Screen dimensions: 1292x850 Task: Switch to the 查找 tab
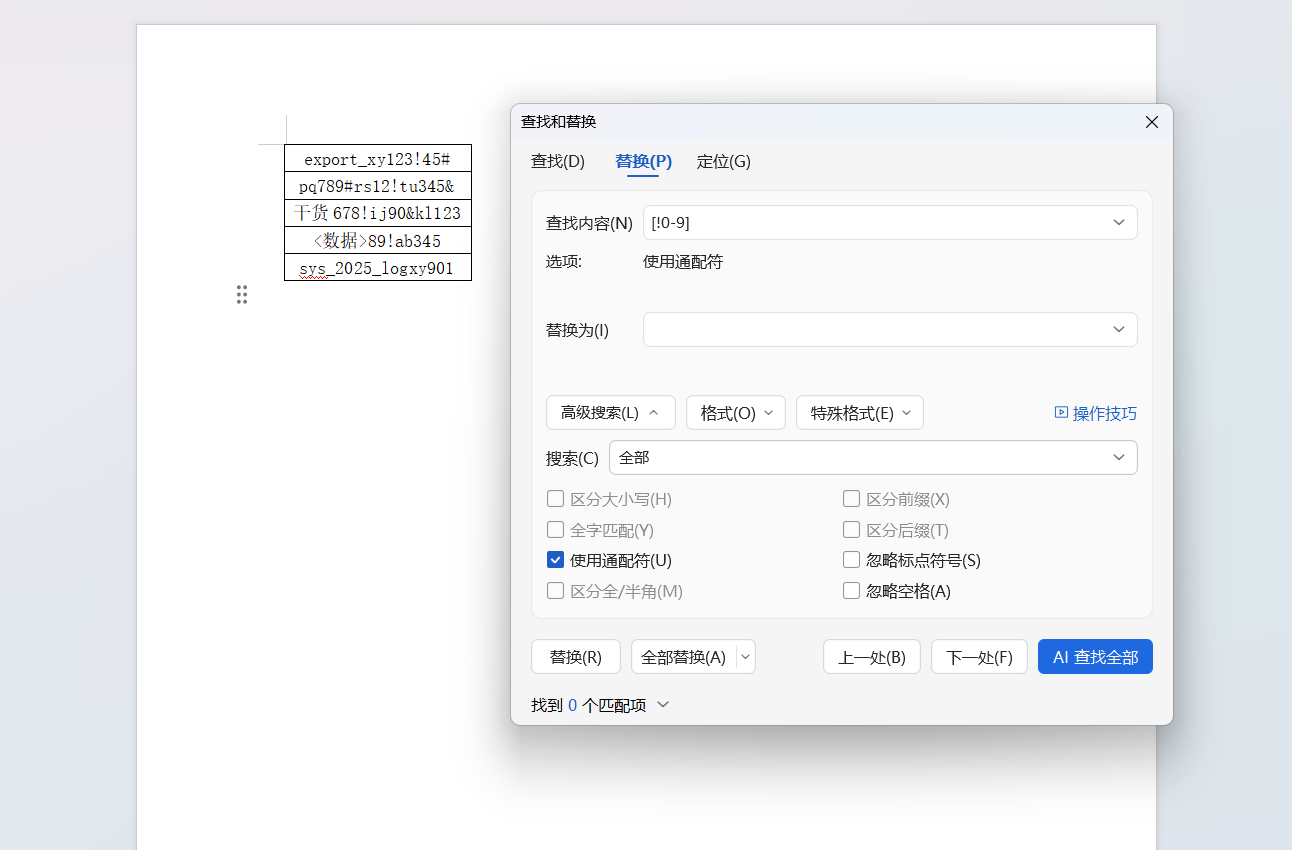[558, 161]
